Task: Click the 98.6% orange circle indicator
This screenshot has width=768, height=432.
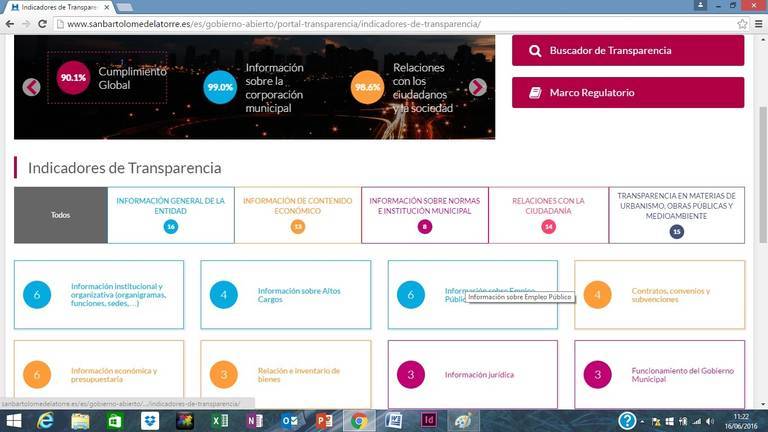Action: pos(367,87)
